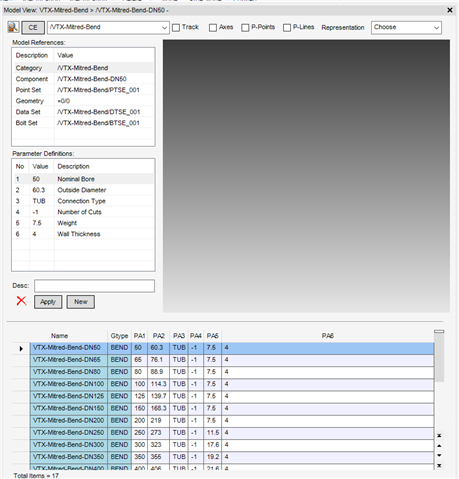The width and height of the screenshot is (459, 479).
Task: Expand the /VTX-Mitred-Bend category dropdown
Action: tap(108, 28)
